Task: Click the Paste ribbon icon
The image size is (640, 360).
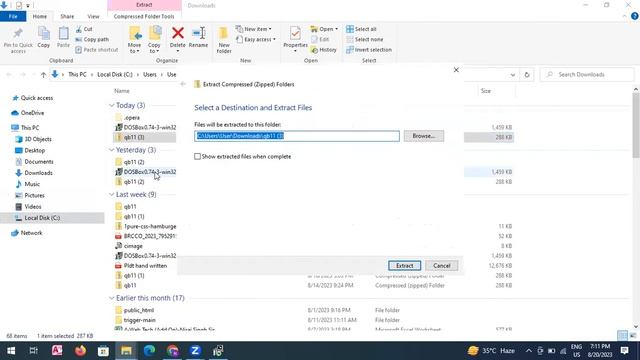Action: (x=63, y=33)
